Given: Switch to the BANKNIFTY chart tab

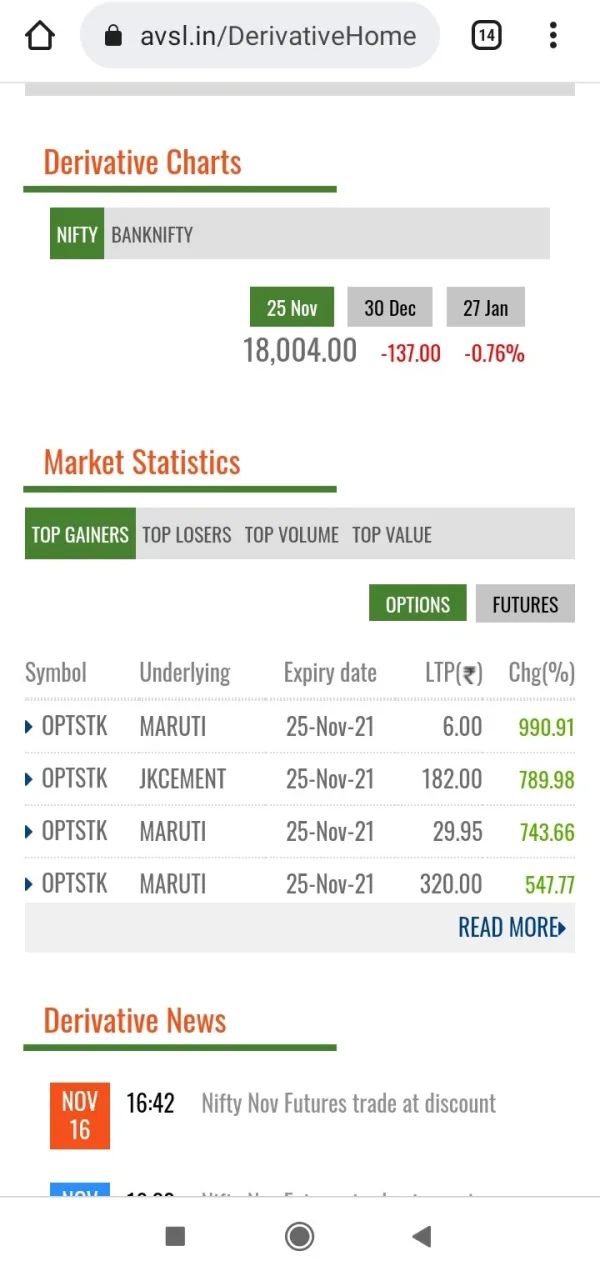Looking at the screenshot, I should click(152, 235).
